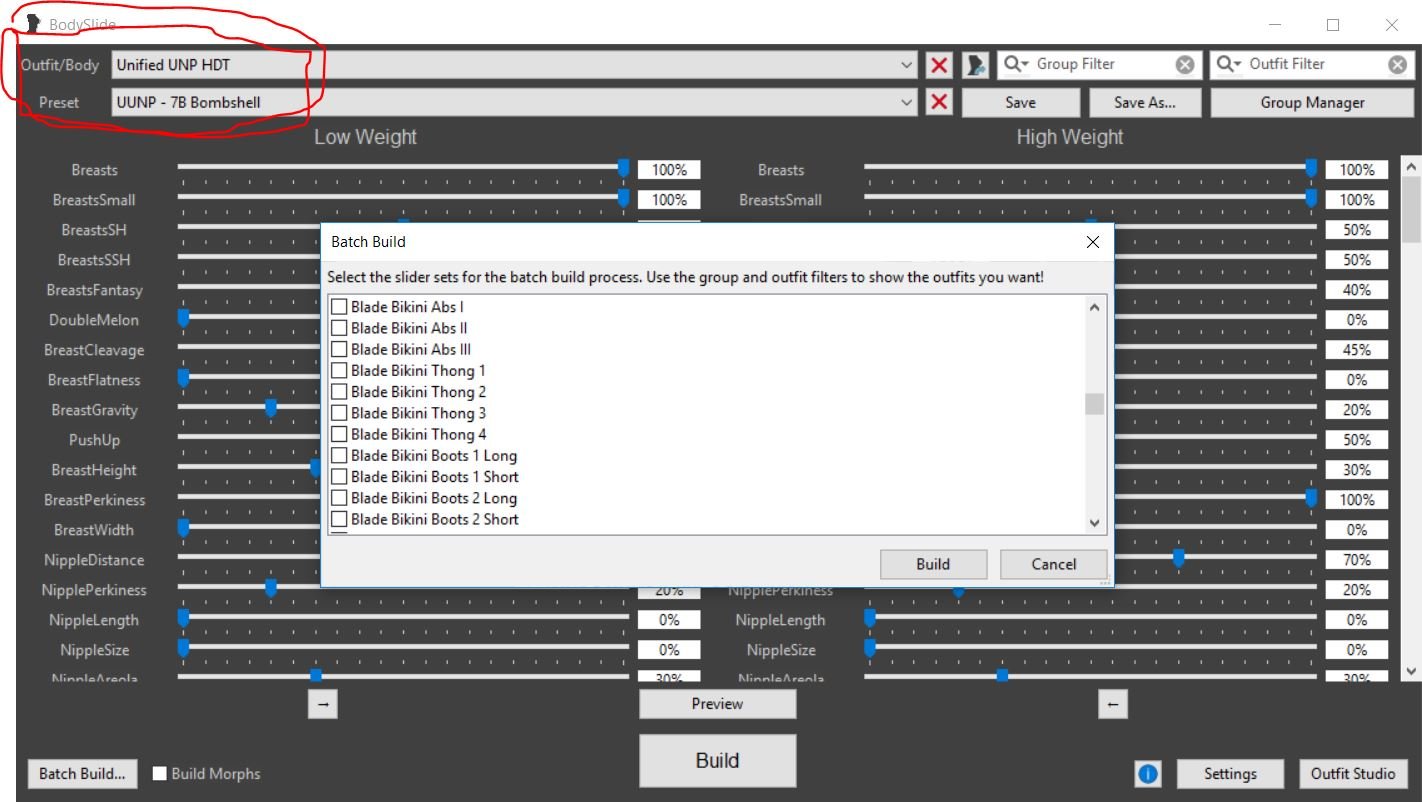Clear the Outfit/Body selection with red X

tap(939, 65)
